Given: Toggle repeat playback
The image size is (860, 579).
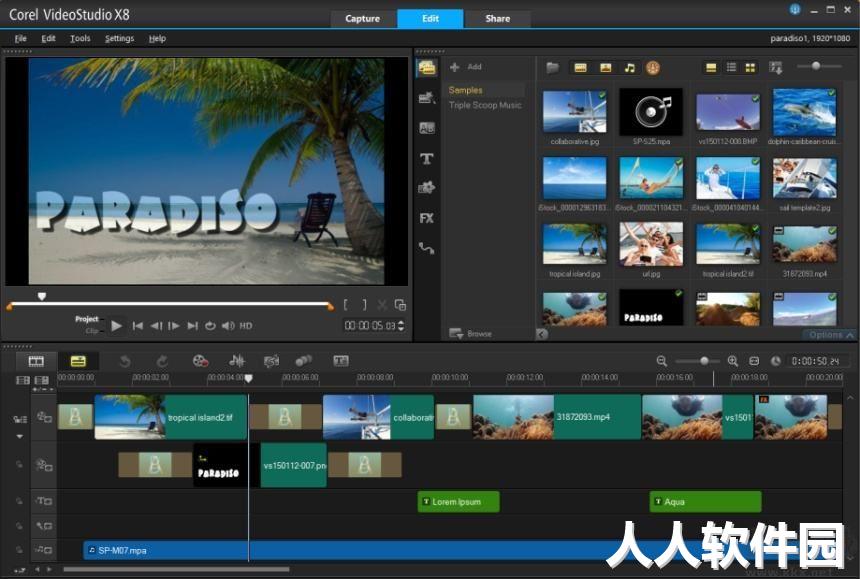Looking at the screenshot, I should [210, 326].
